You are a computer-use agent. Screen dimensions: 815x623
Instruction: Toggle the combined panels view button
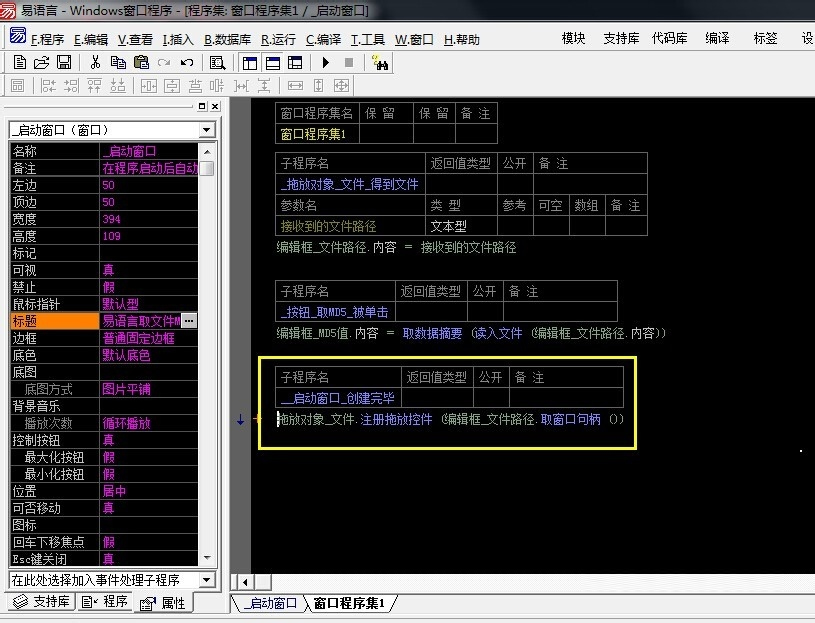295,63
